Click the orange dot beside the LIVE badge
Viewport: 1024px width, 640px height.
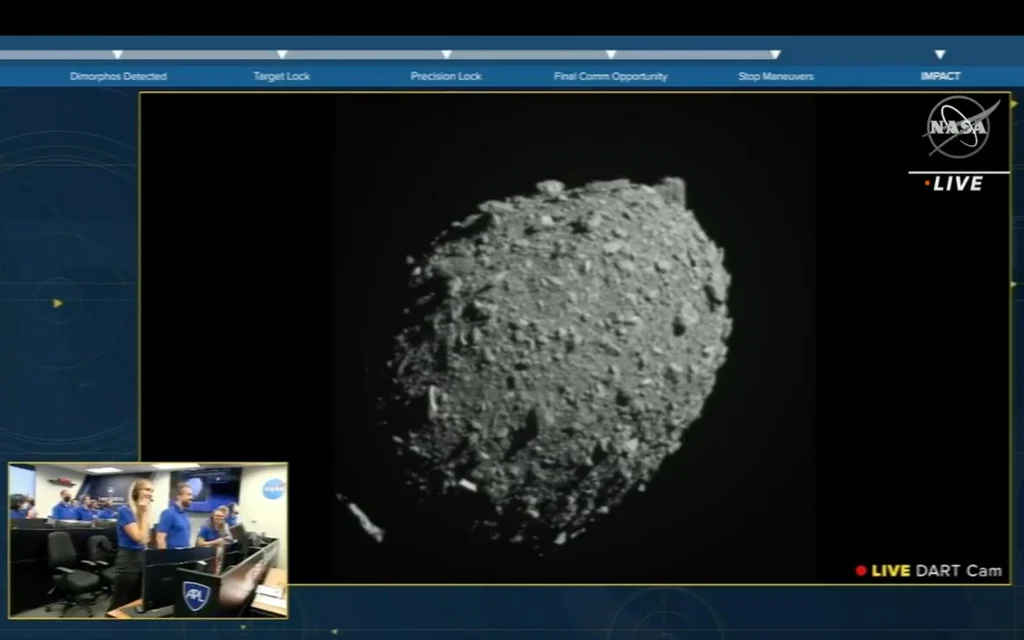pos(927,184)
